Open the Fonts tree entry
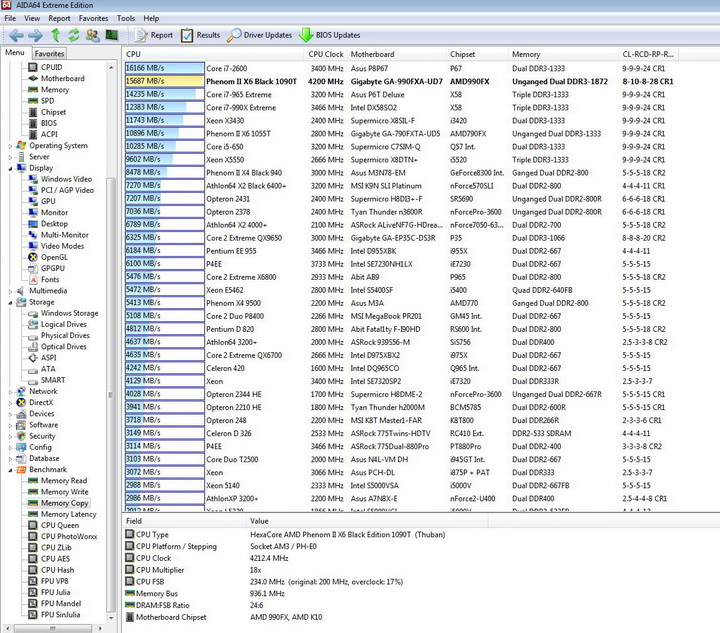 point(50,280)
